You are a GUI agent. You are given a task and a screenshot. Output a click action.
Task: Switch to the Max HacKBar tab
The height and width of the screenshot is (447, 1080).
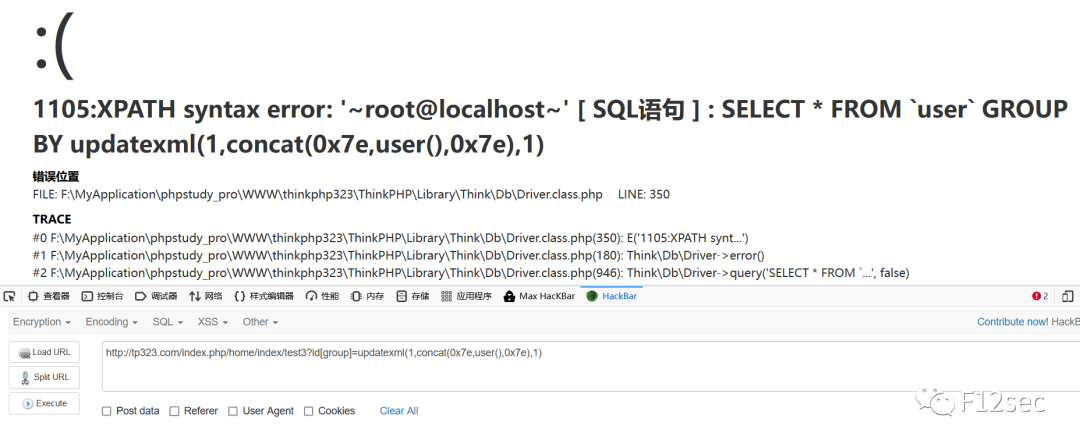click(x=539, y=296)
